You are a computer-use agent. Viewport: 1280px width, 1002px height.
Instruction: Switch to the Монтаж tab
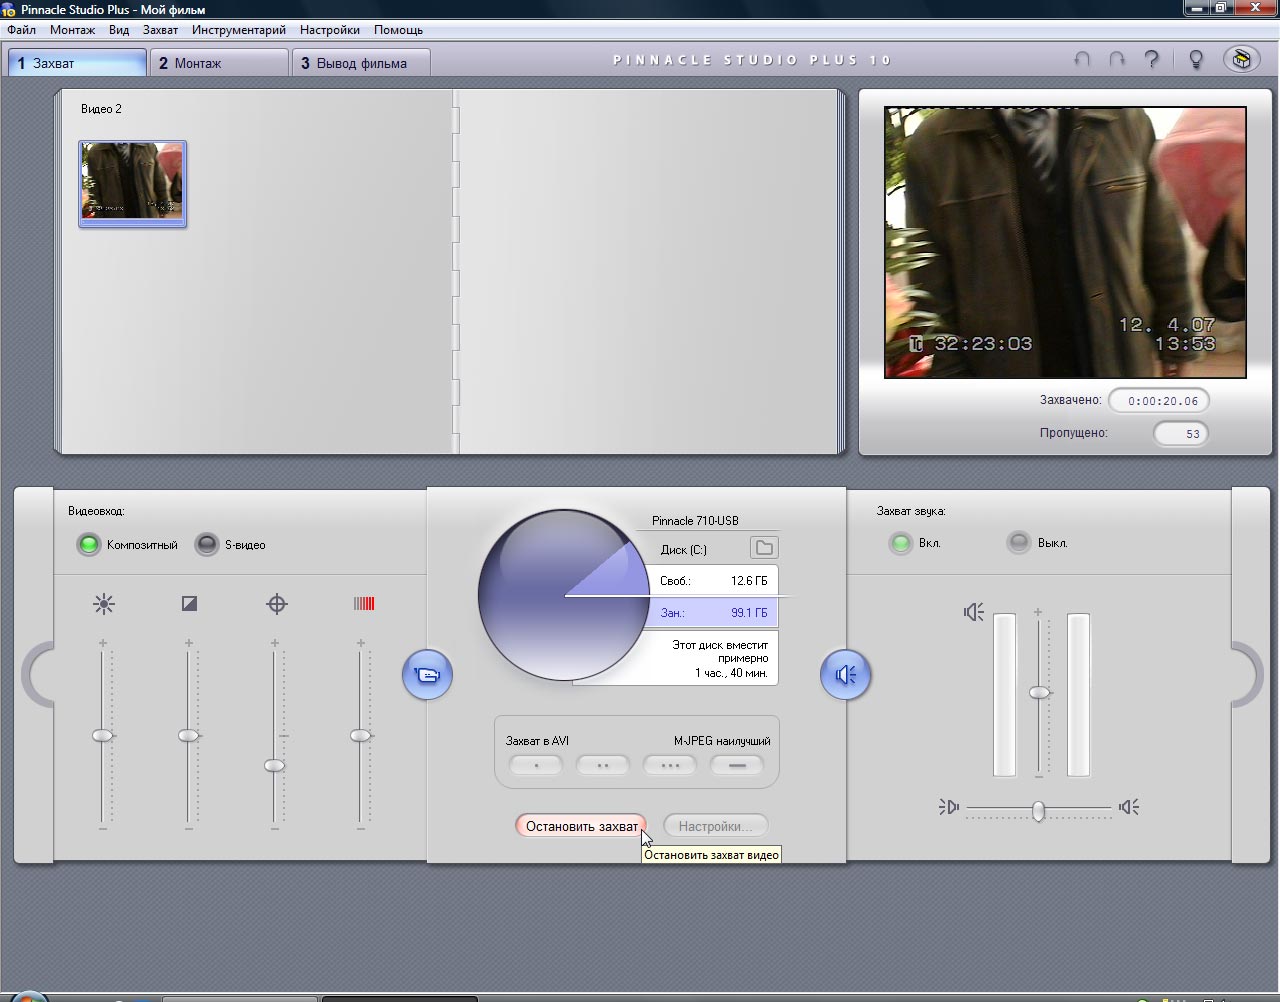(219, 63)
